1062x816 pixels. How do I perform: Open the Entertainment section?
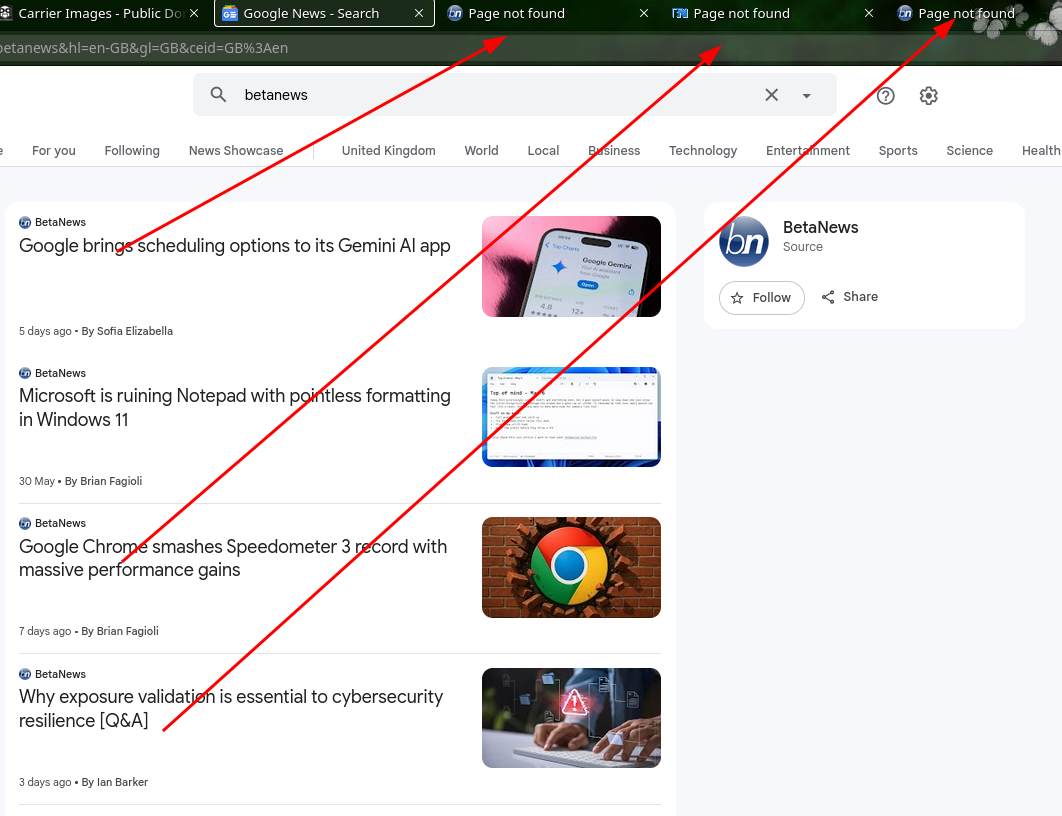click(808, 150)
